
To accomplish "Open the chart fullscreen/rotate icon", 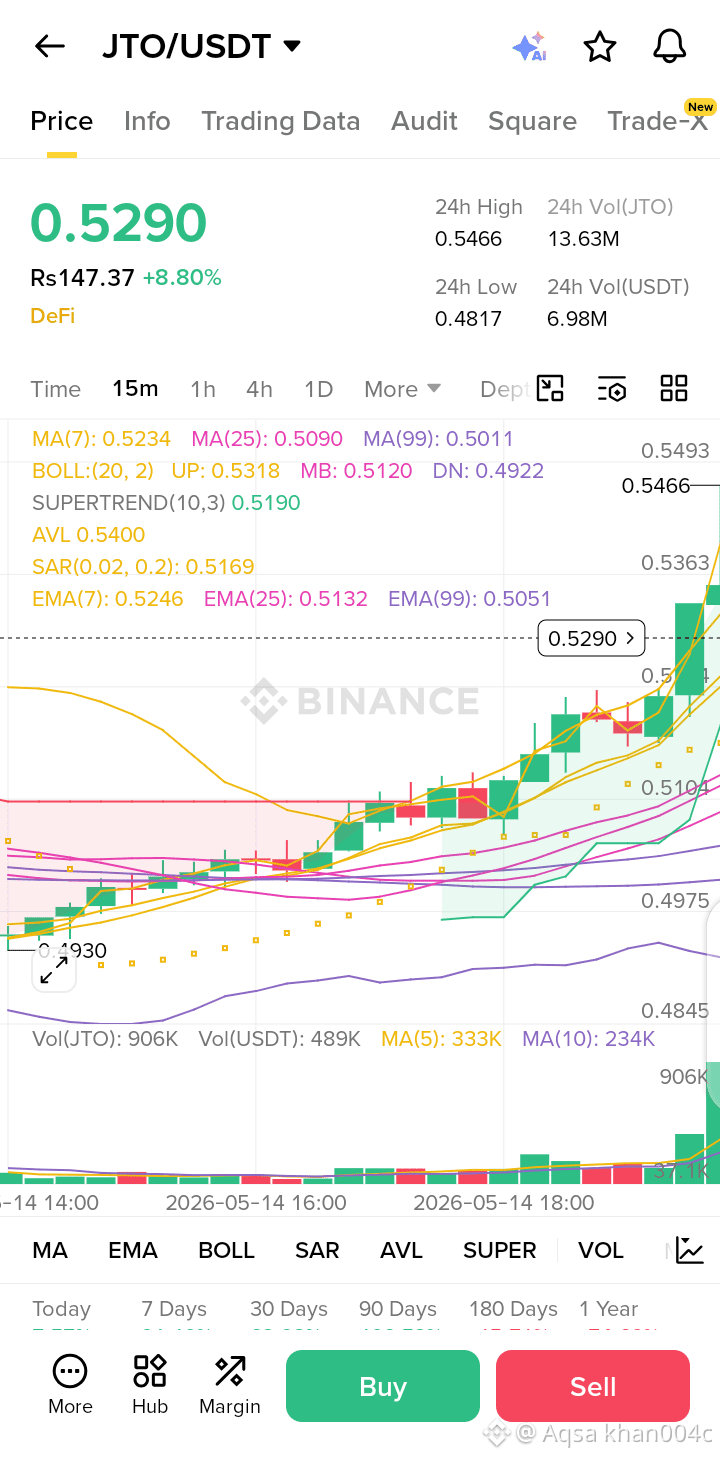I will pos(550,389).
